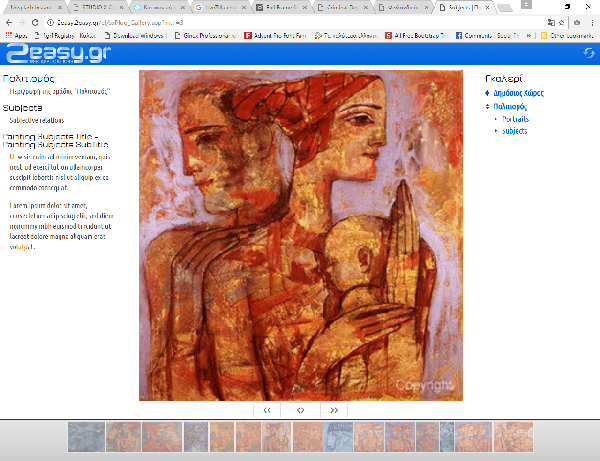Open the translate page icon

[x=551, y=23]
